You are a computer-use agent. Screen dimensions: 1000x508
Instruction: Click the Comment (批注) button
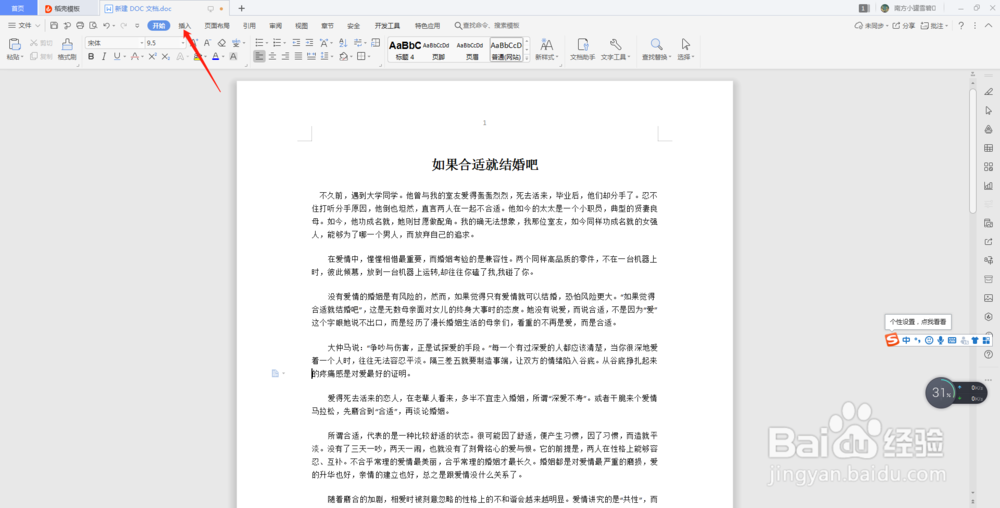(934, 25)
